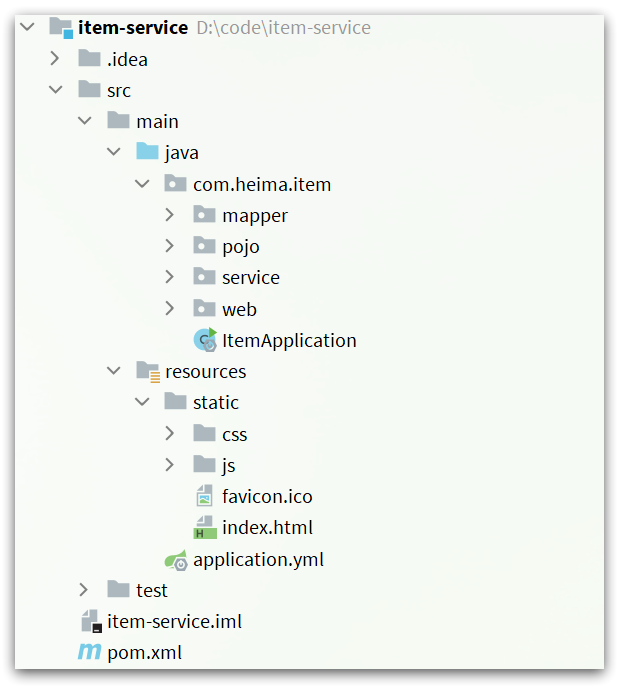Select the pojo package

point(240,246)
